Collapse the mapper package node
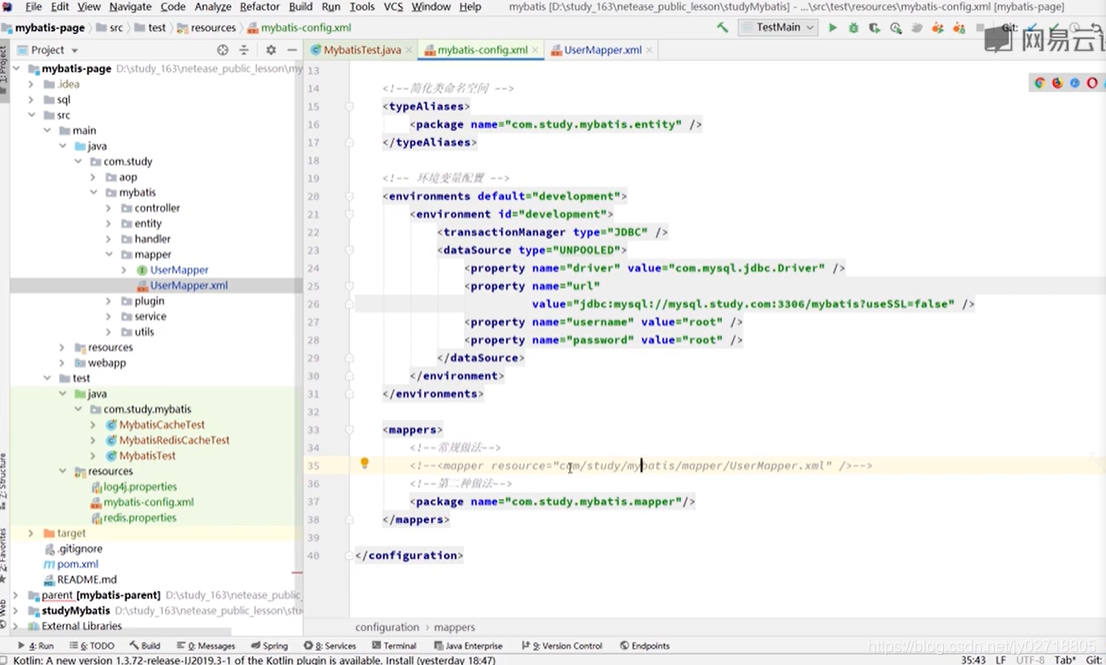This screenshot has height=665, width=1106. [109, 255]
